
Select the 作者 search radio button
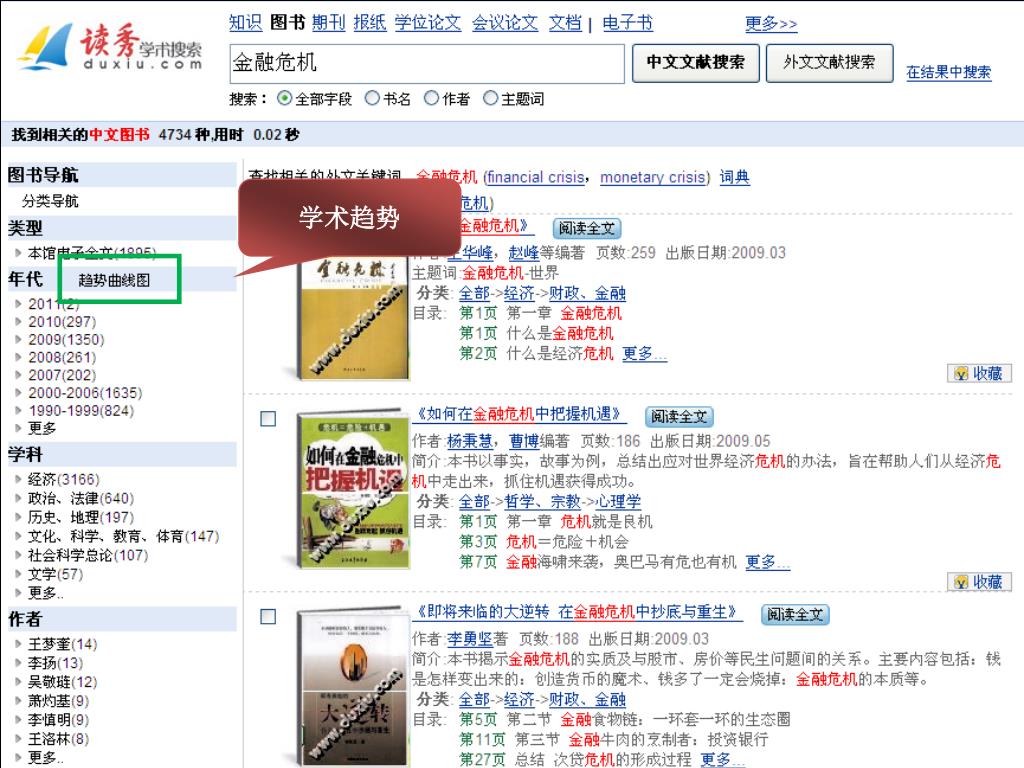[x=431, y=98]
